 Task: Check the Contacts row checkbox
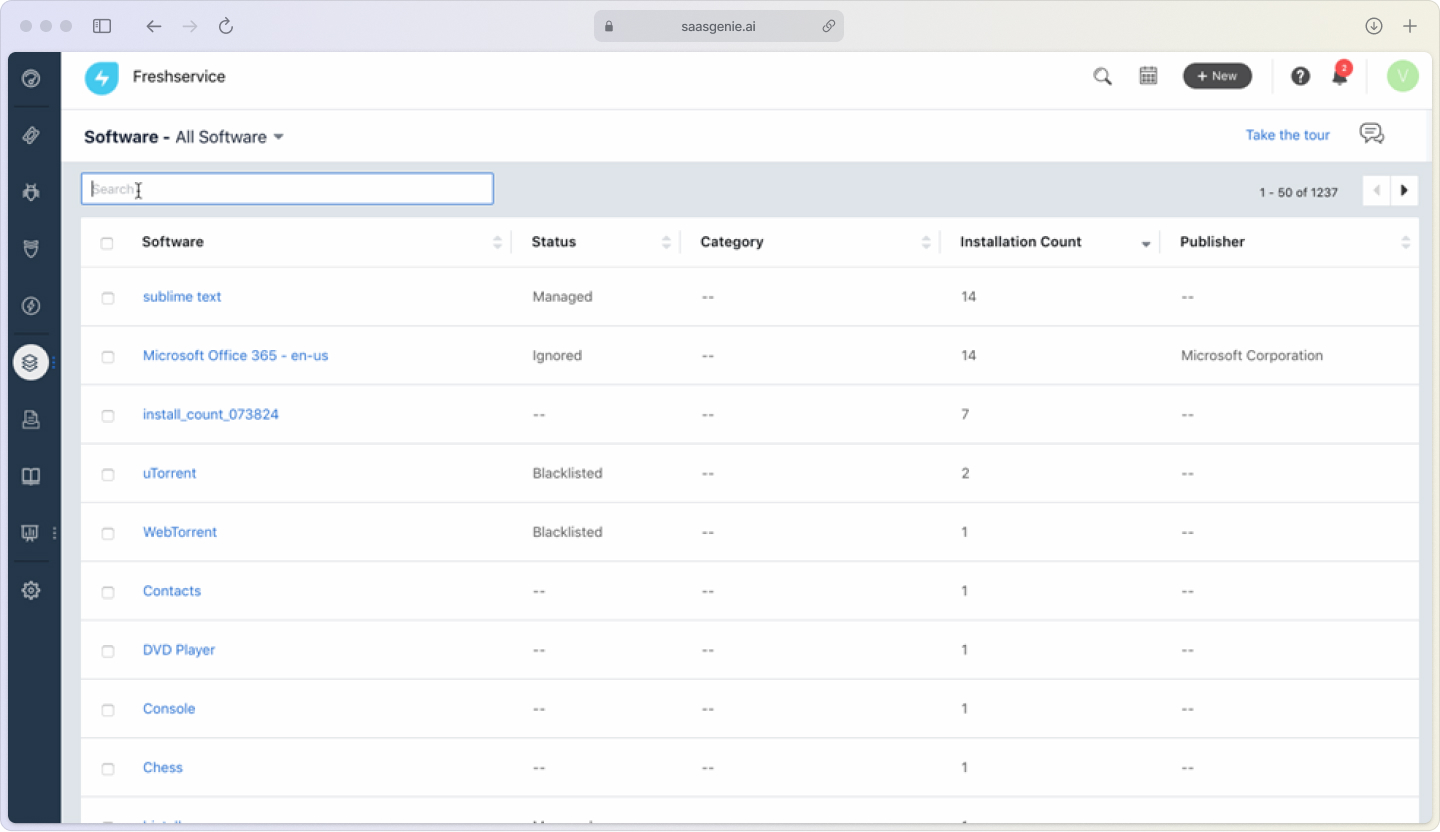[108, 593]
